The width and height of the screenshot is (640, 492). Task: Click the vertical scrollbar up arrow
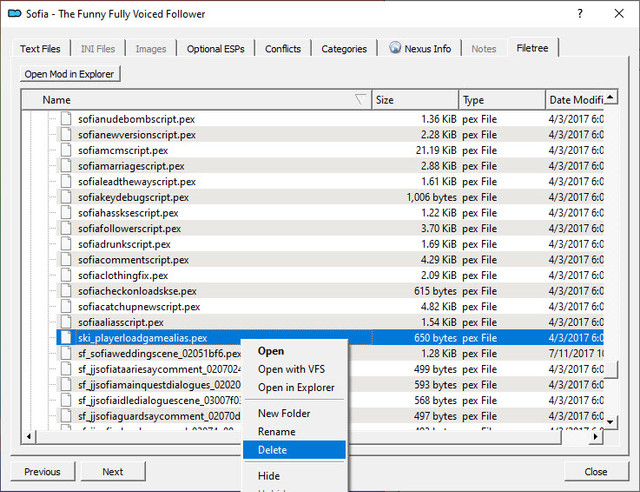(x=611, y=97)
